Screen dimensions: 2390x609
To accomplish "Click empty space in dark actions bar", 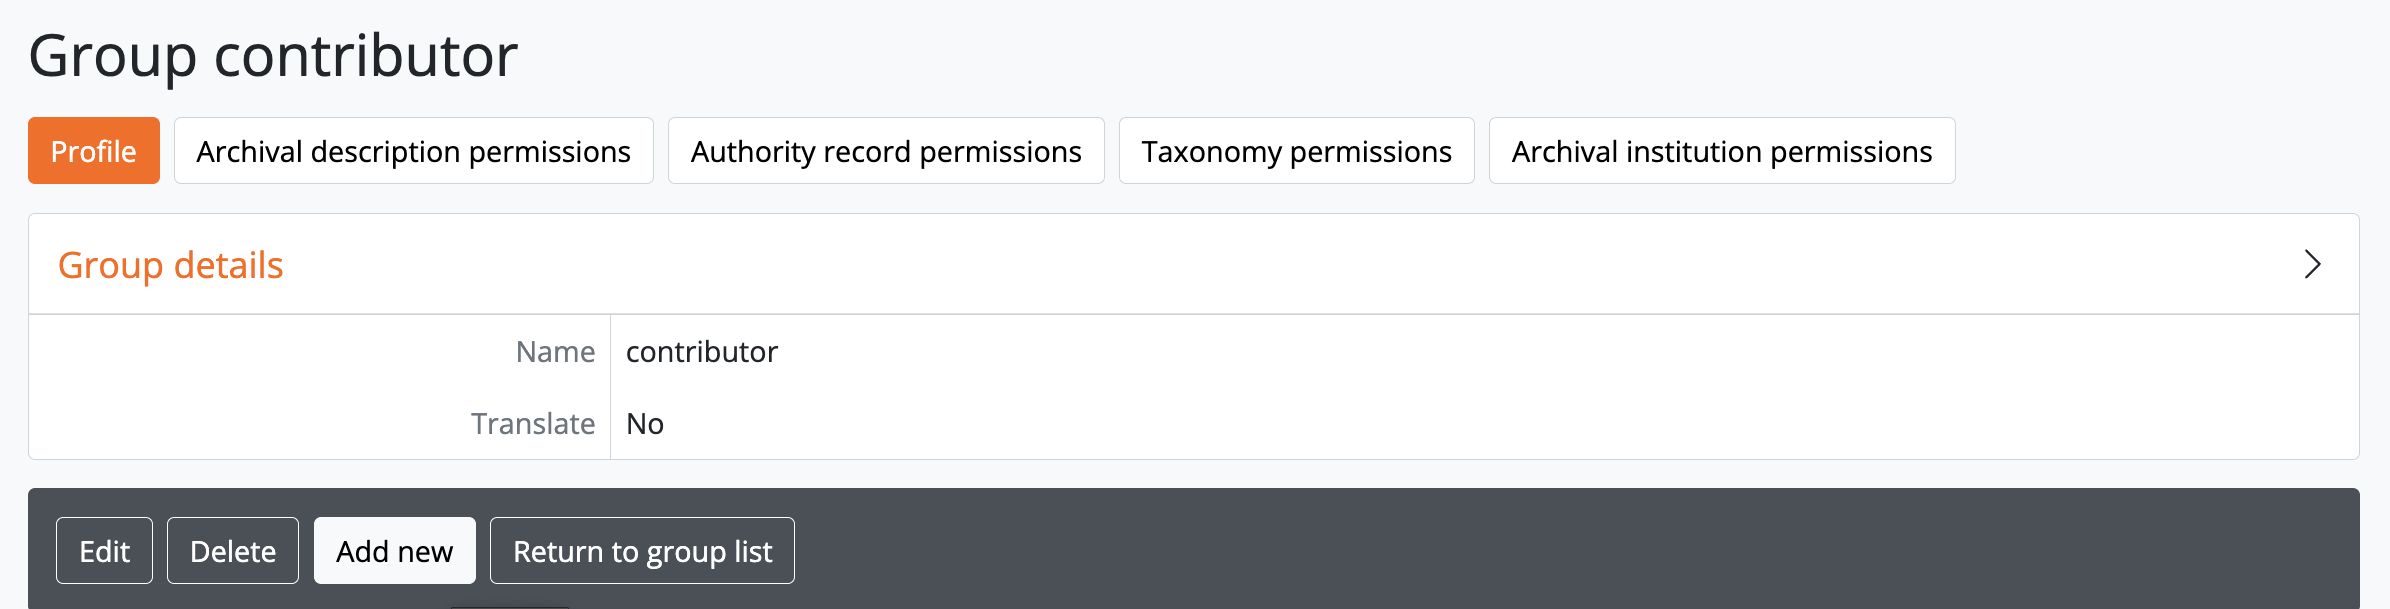I will click(x=1500, y=550).
